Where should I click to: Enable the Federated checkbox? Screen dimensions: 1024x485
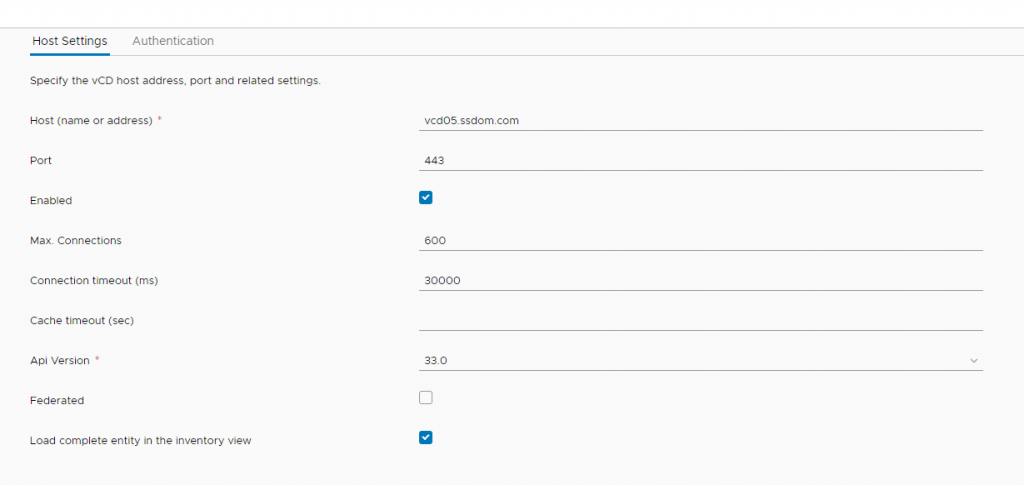(426, 398)
